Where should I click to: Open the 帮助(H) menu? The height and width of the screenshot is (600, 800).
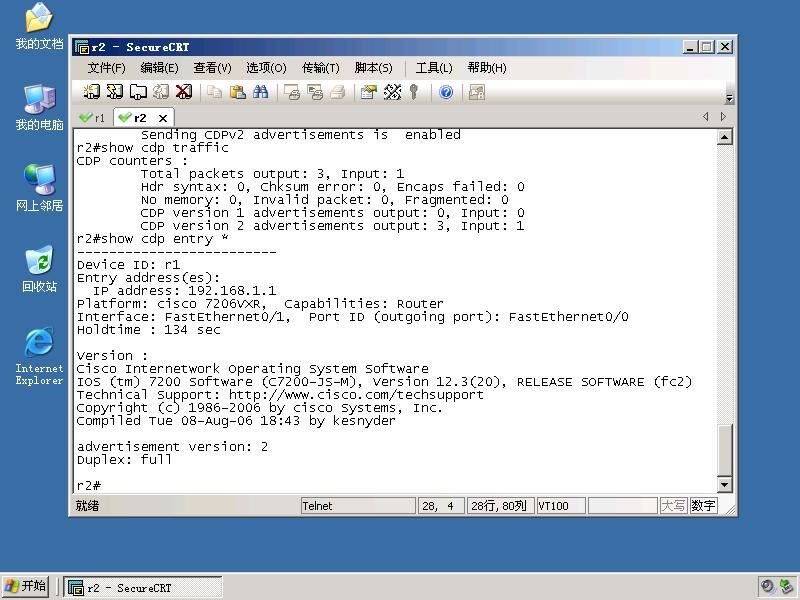point(487,68)
